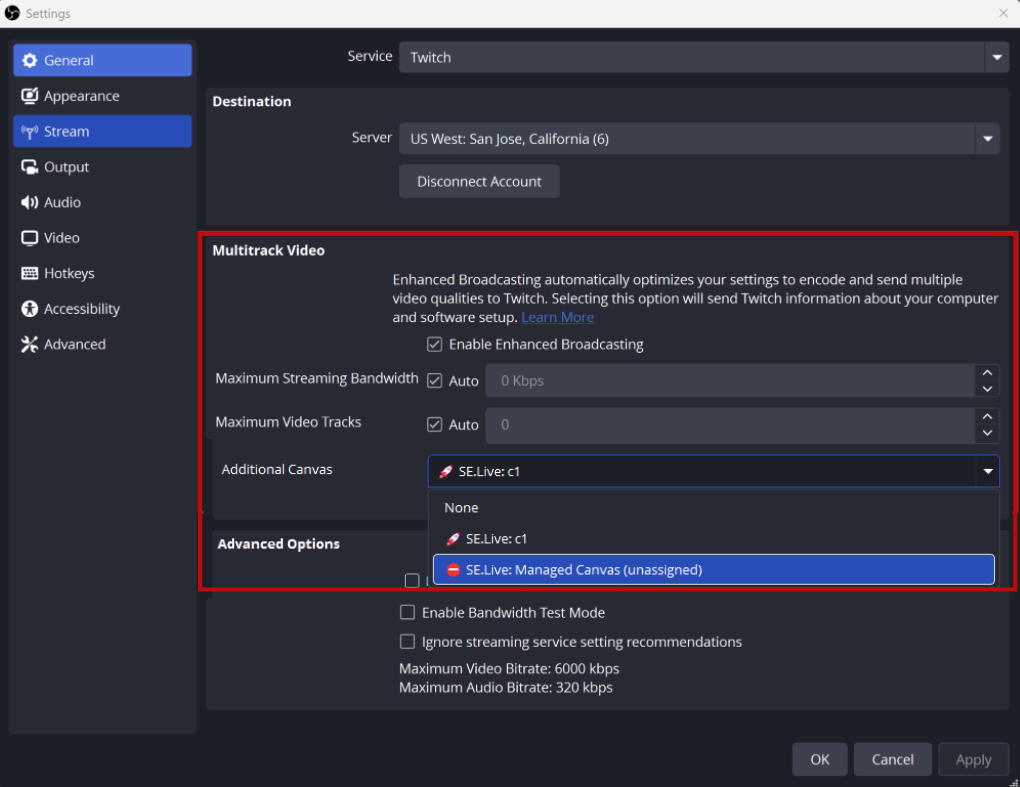The height and width of the screenshot is (787, 1020).
Task: Toggle Auto for Maximum Streaming Bandwidth
Action: click(435, 381)
